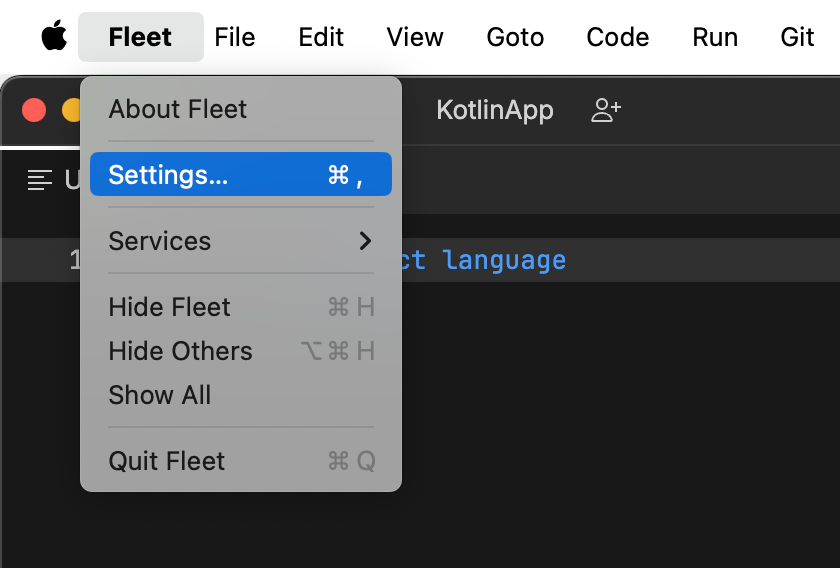The image size is (840, 568).
Task: Click the add collaborator icon
Action: pos(606,110)
